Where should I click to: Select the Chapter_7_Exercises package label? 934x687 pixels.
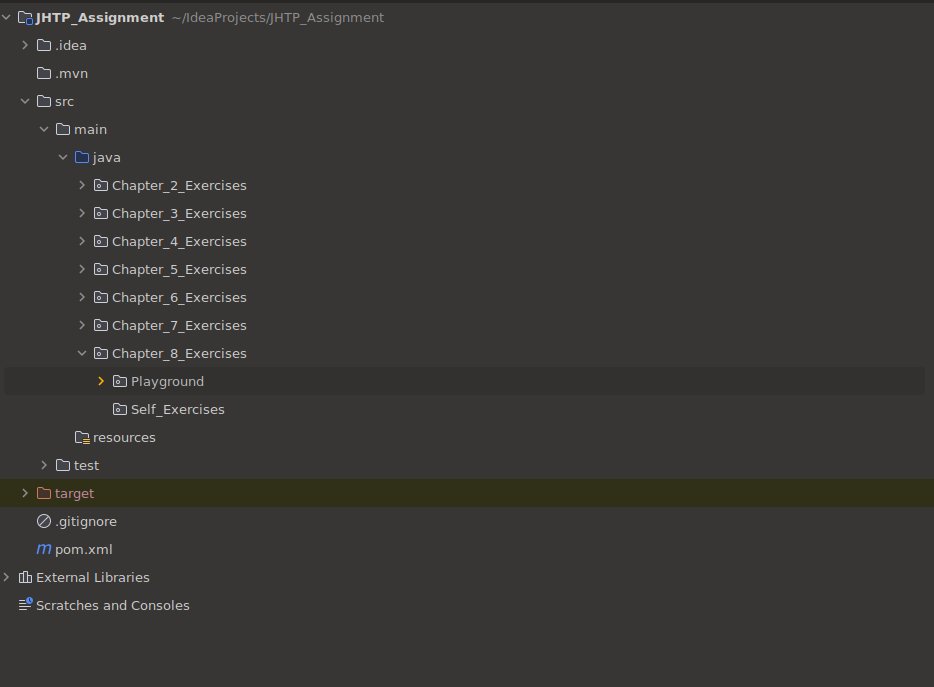pos(179,325)
